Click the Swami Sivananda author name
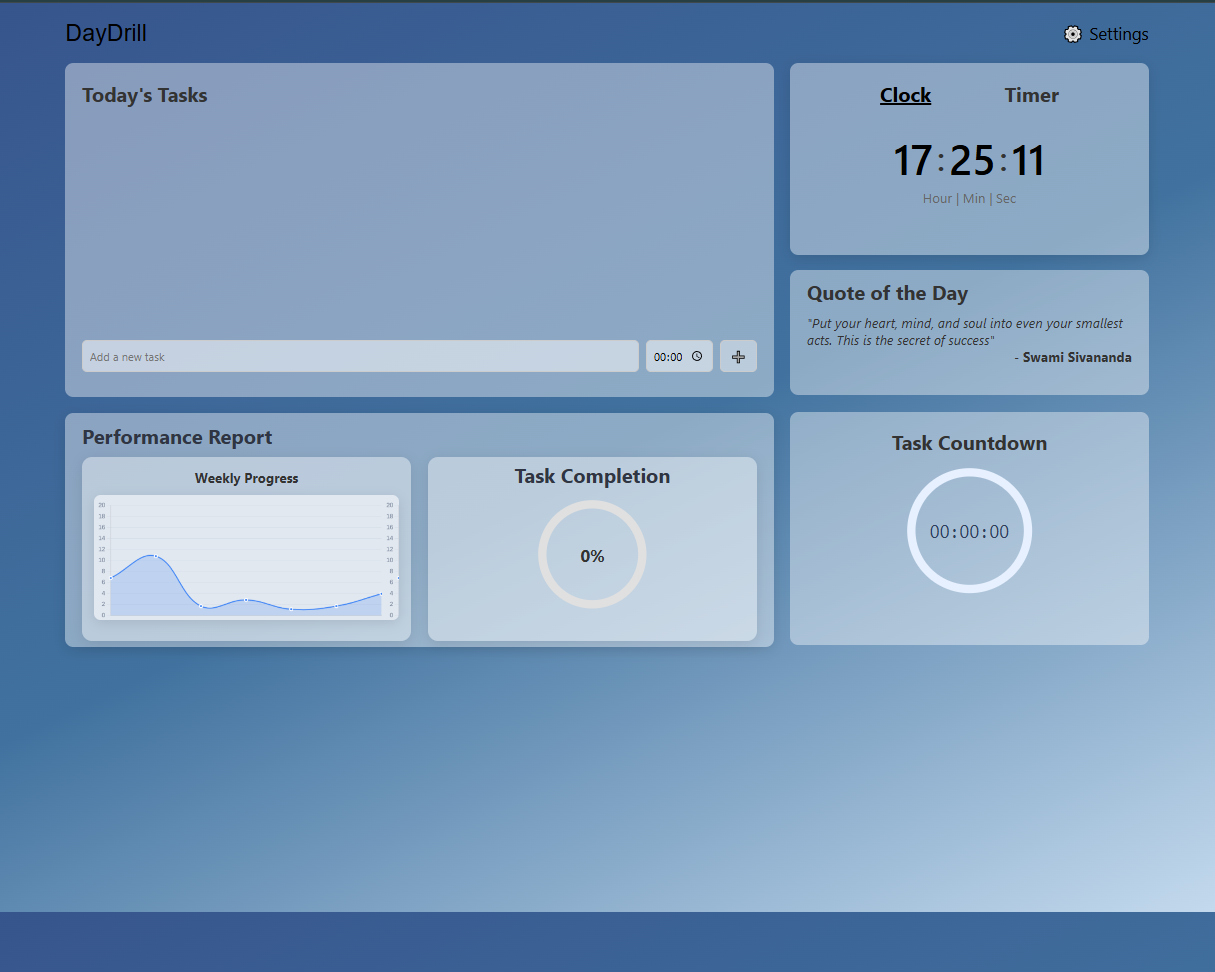This screenshot has width=1215, height=972. point(1077,357)
